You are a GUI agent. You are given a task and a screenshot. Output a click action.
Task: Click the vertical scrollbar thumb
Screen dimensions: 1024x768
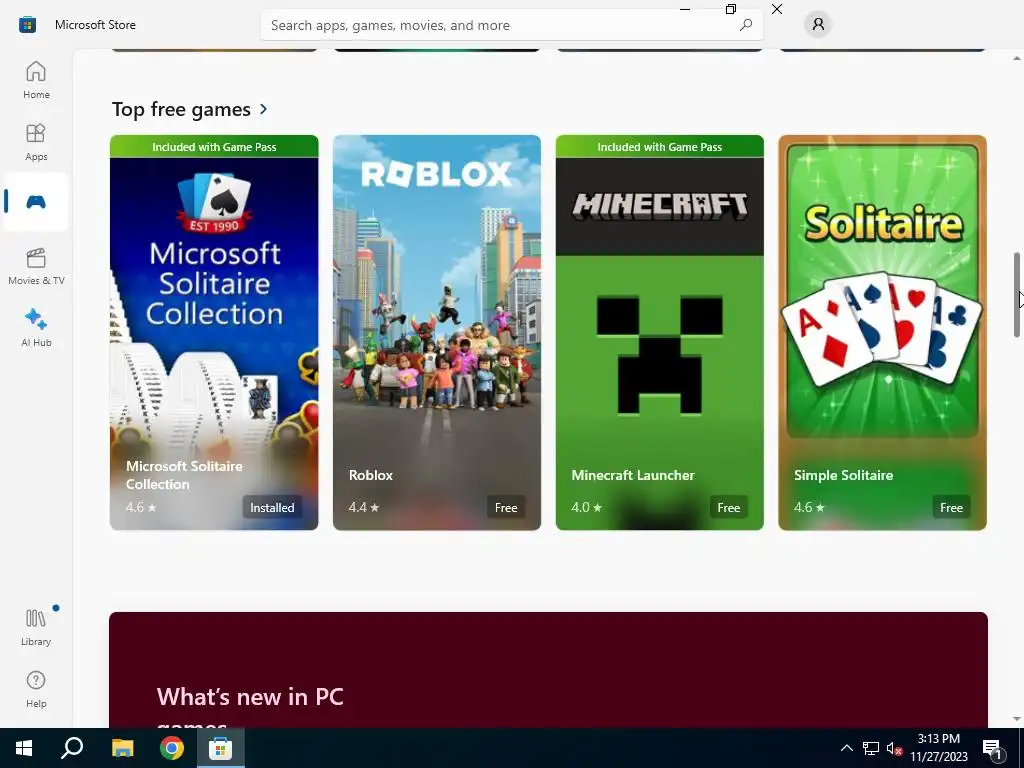tap(1016, 294)
